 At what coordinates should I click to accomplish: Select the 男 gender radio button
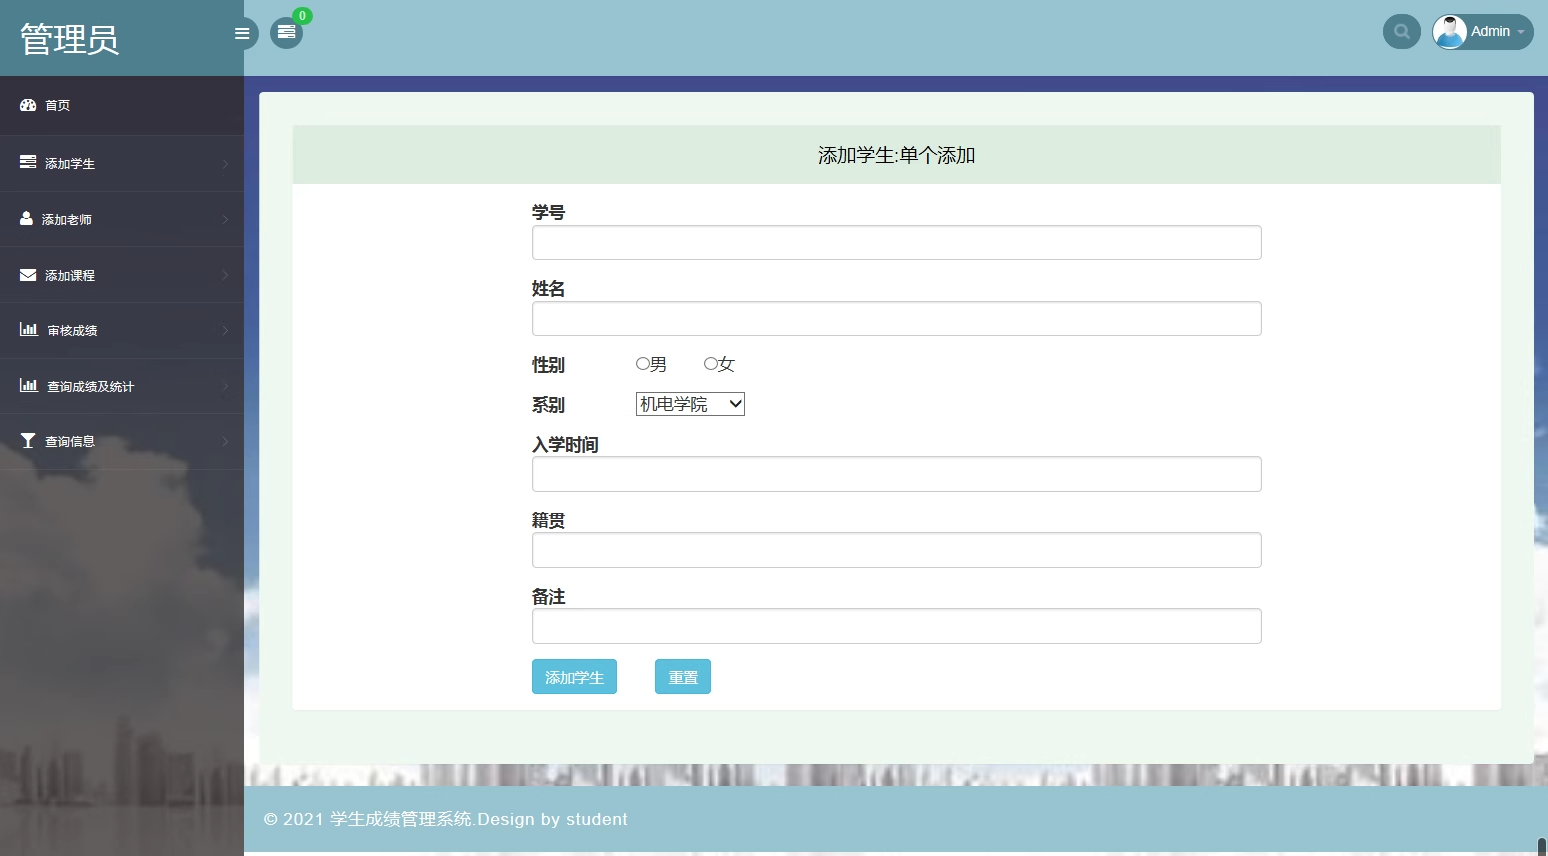(643, 364)
